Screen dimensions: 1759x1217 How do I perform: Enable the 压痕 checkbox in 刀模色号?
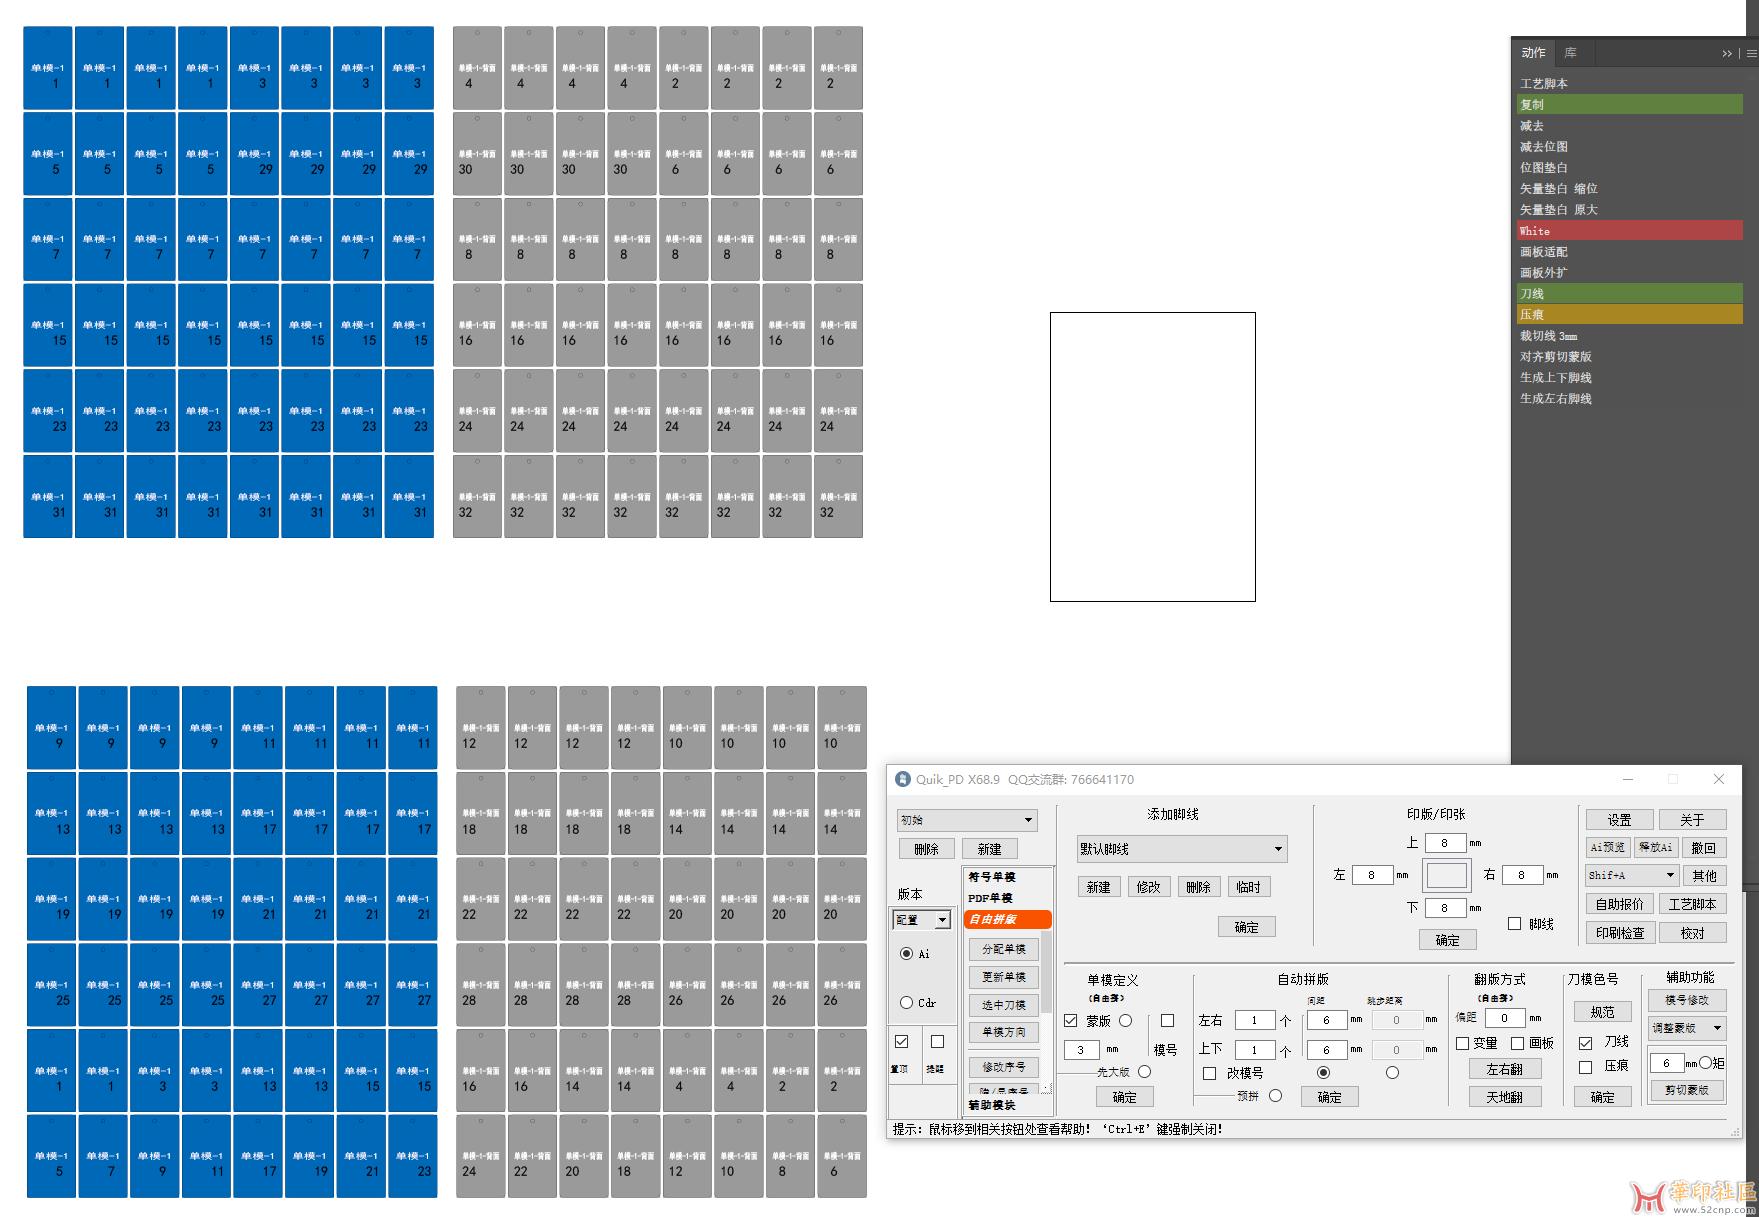pyautogui.click(x=1585, y=1067)
